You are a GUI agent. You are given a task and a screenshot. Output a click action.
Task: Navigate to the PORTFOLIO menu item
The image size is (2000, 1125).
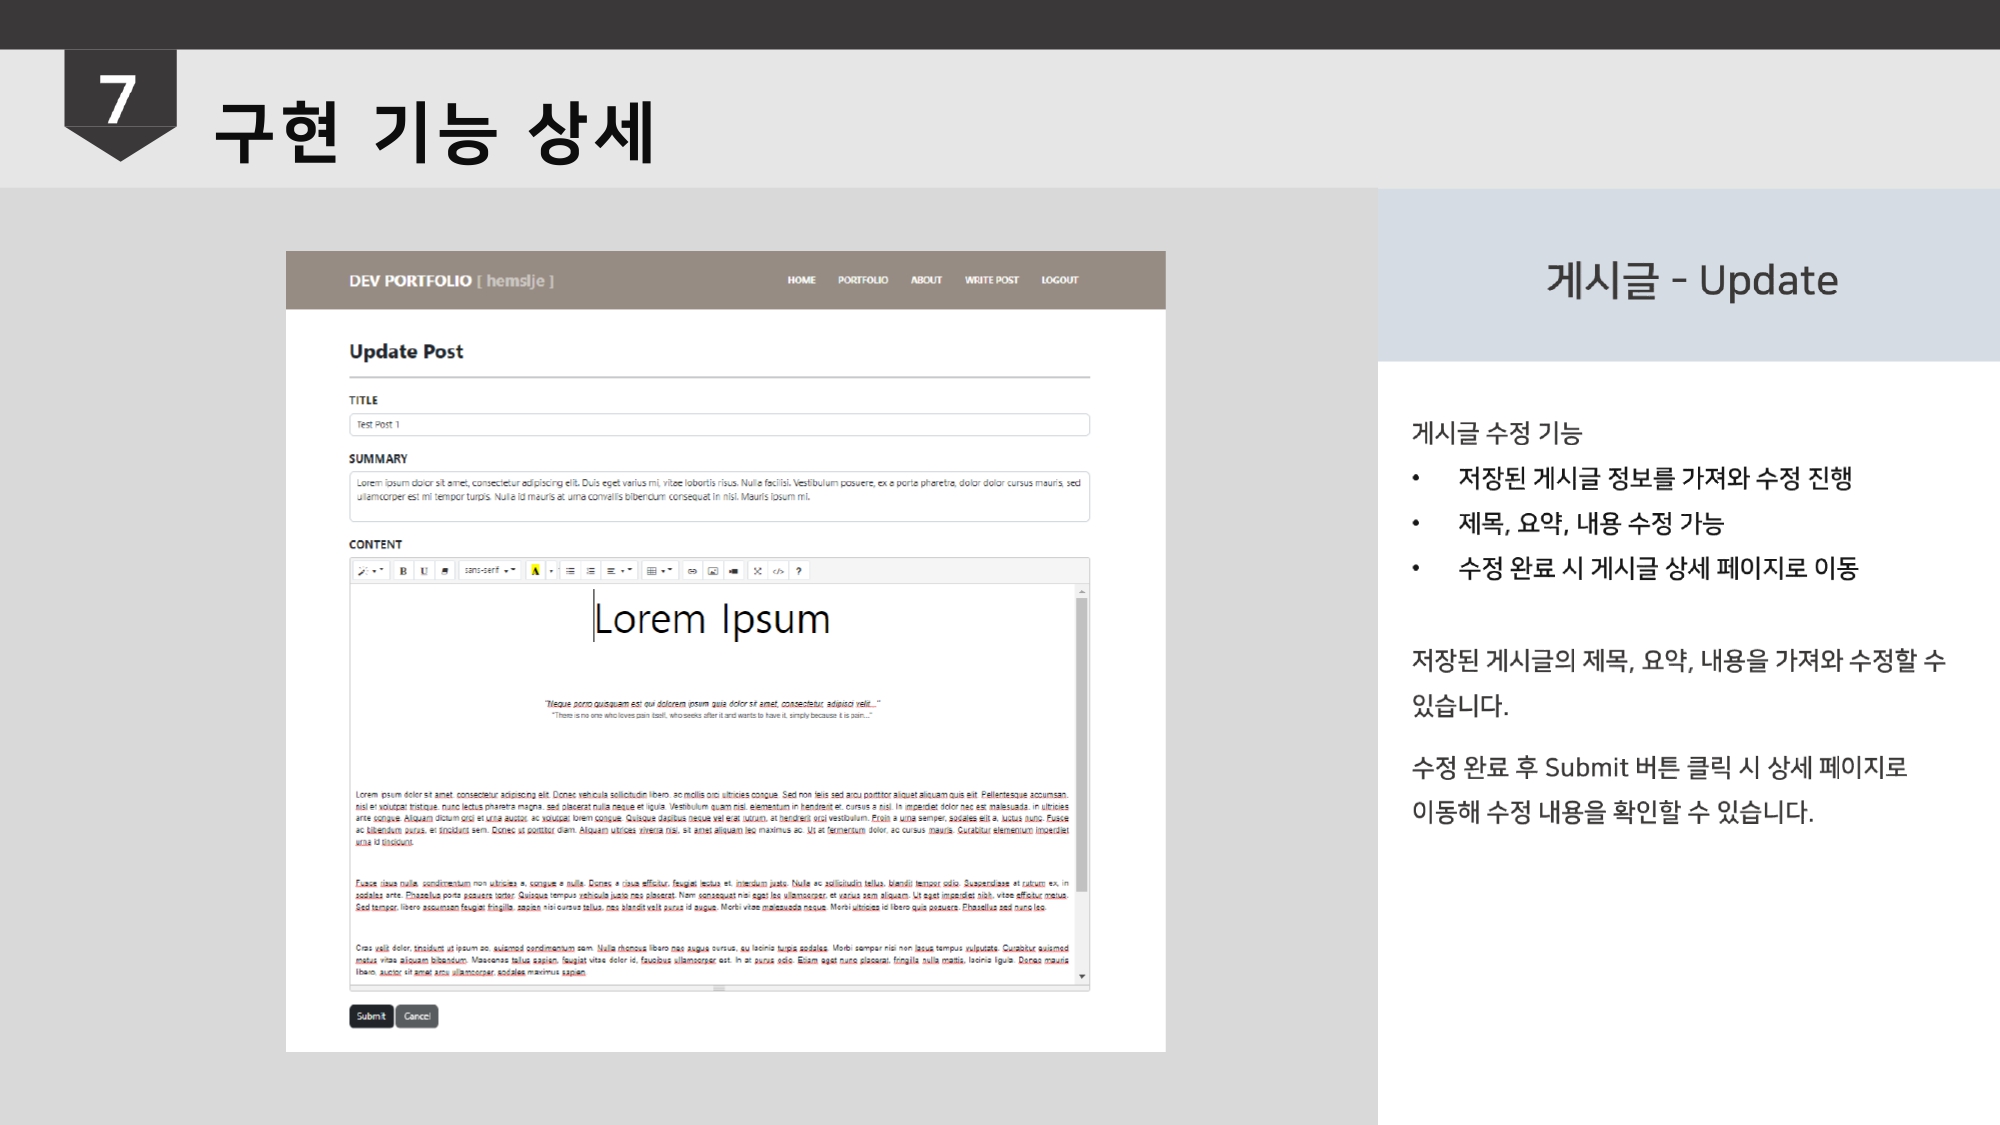[x=861, y=281]
